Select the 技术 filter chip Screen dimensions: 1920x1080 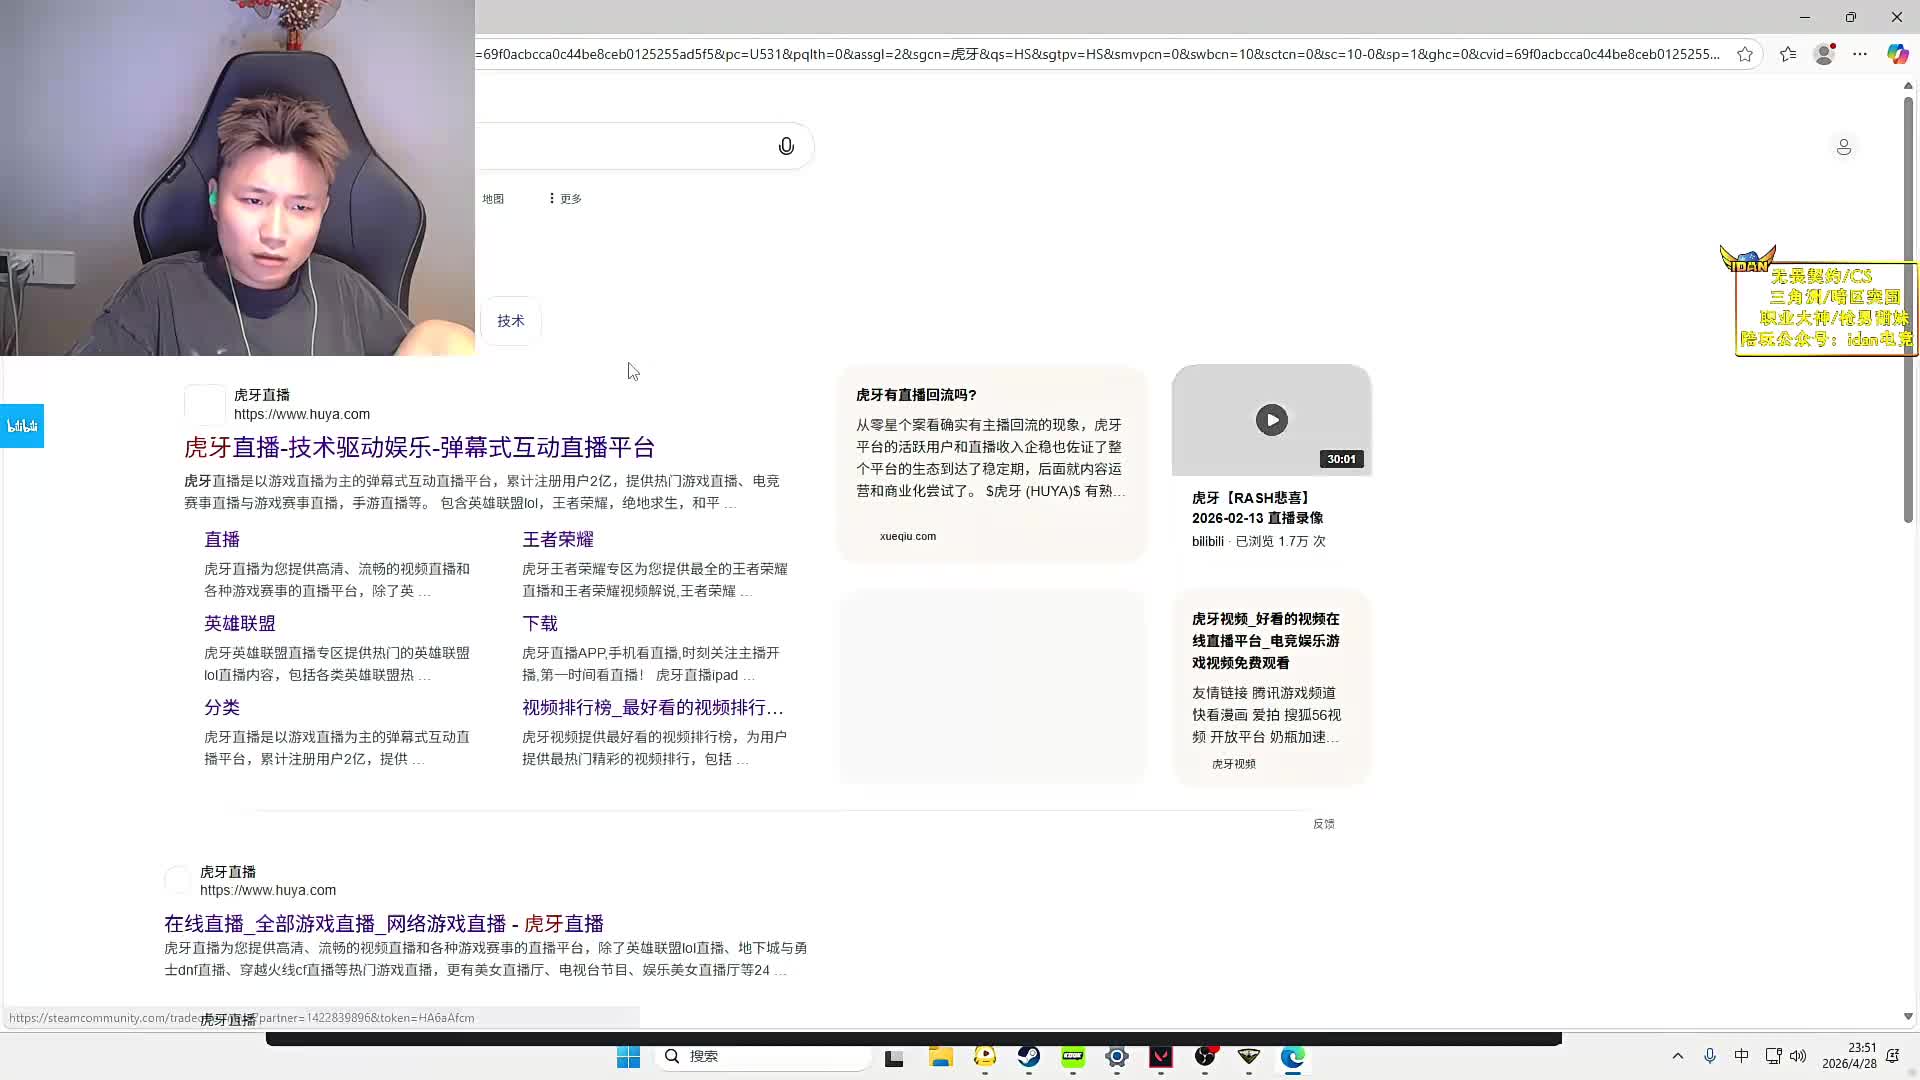point(511,321)
